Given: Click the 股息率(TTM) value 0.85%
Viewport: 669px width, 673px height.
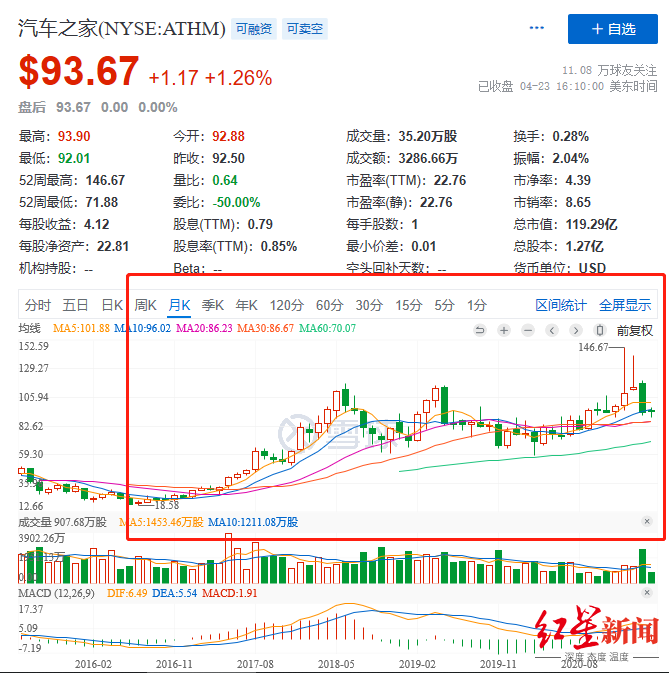Looking at the screenshot, I should click(x=279, y=246).
